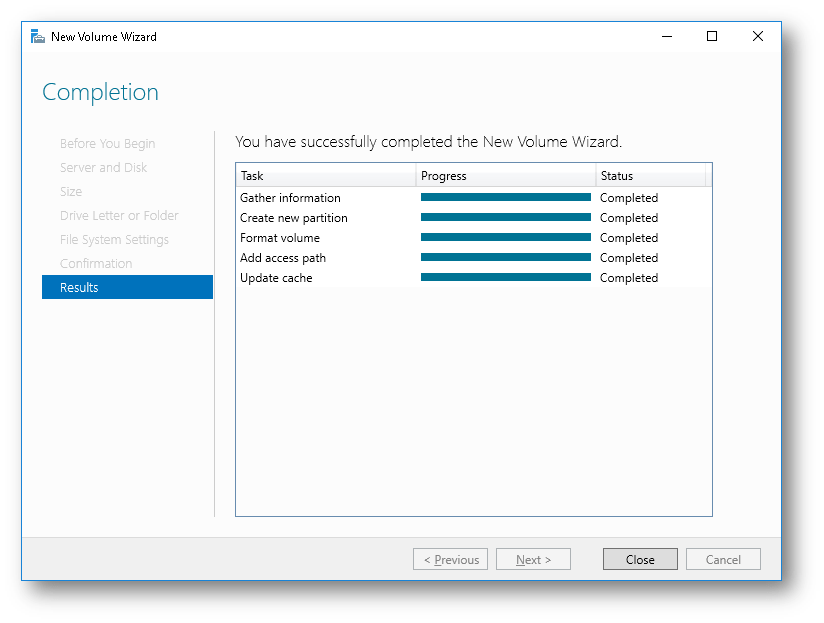Click the Server and Disk step
This screenshot has height=623, width=824.
[x=103, y=167]
